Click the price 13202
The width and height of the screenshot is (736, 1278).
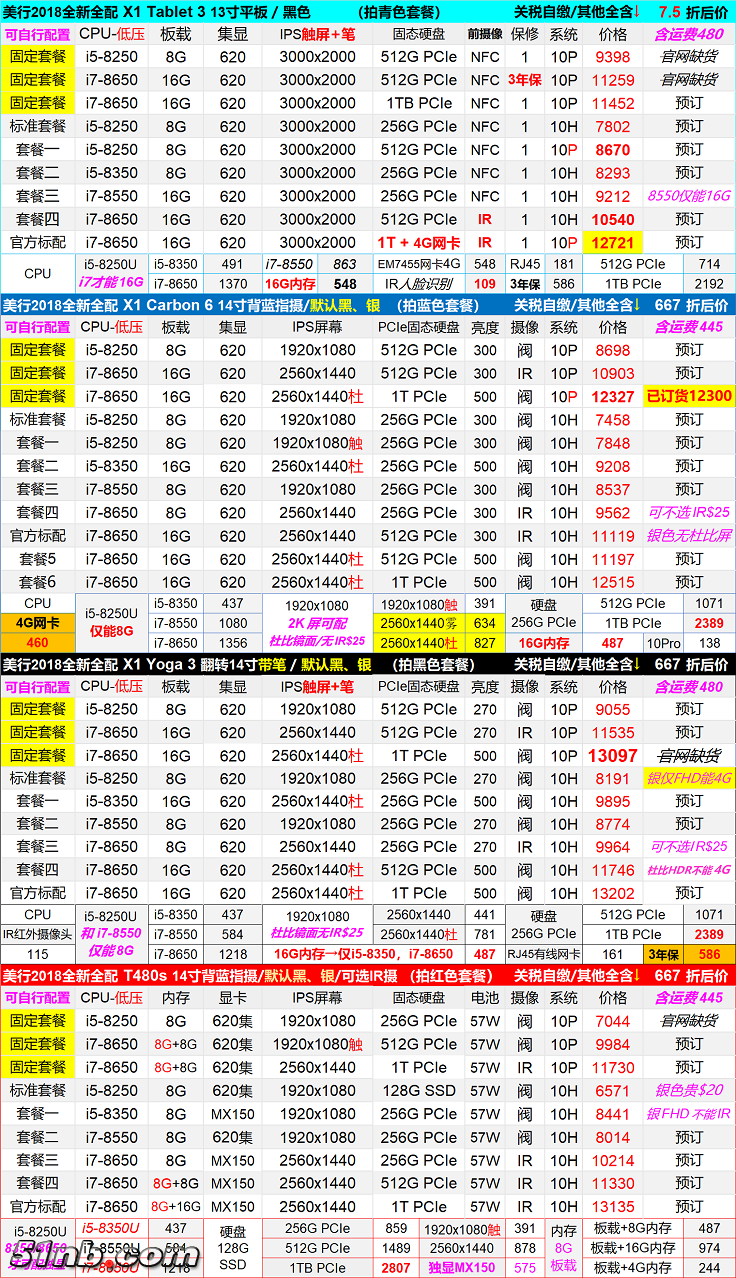613,894
